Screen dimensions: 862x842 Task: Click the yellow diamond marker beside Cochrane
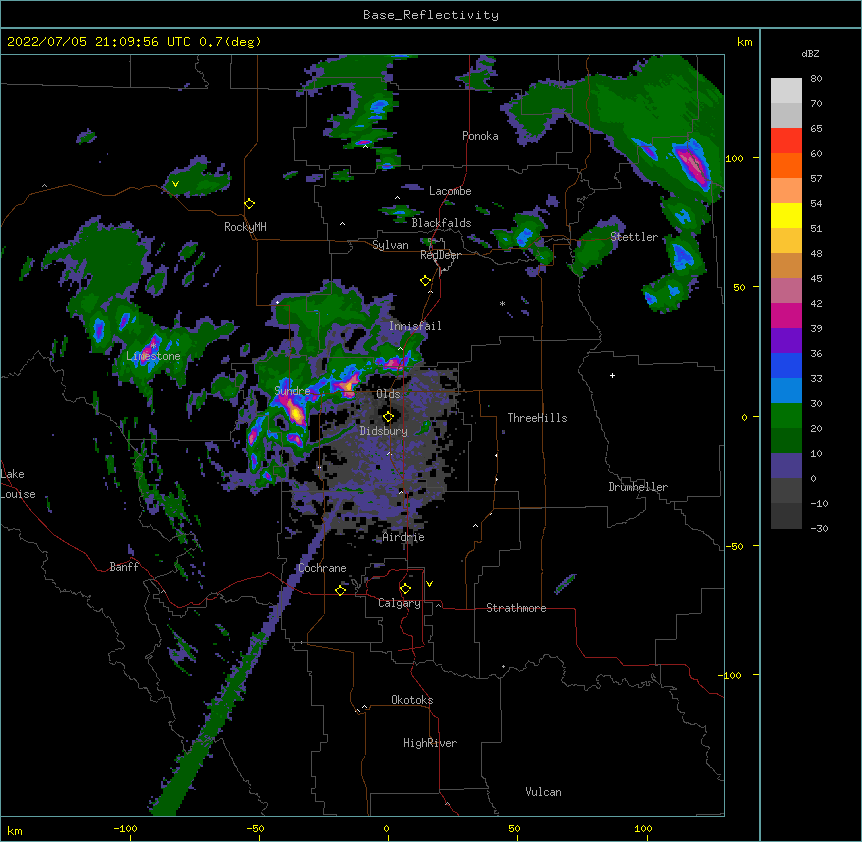pos(340,590)
